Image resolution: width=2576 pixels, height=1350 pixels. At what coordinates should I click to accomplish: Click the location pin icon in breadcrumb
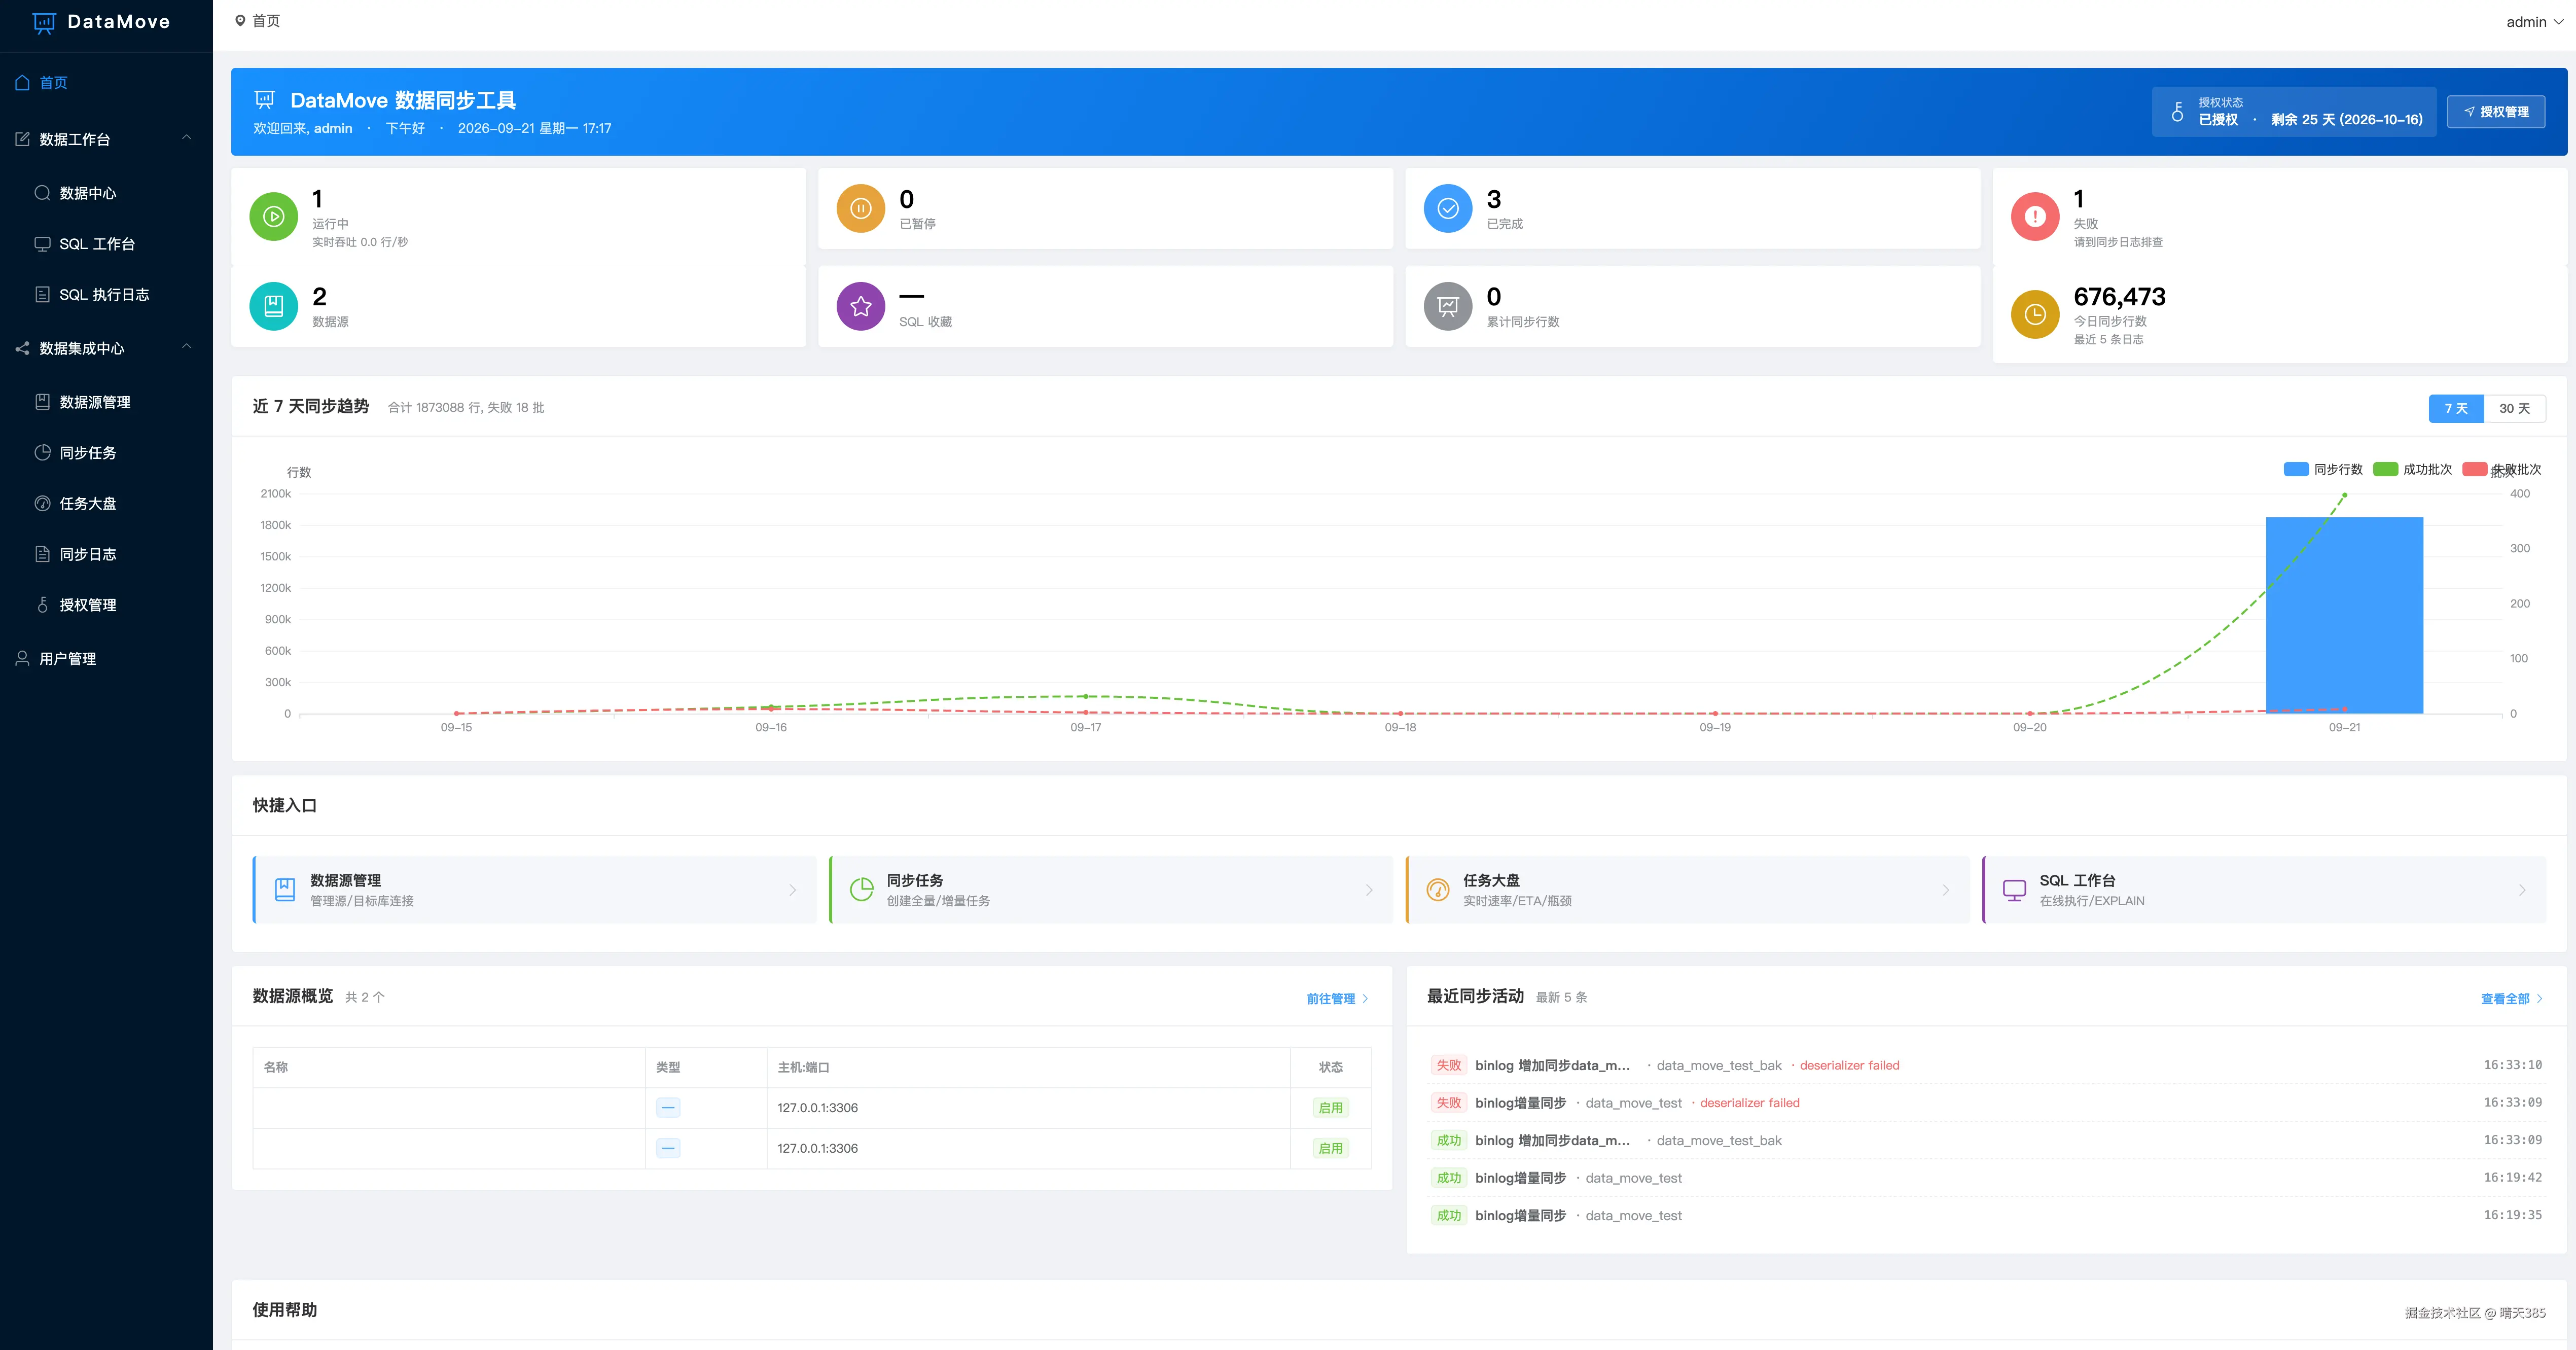pos(240,21)
